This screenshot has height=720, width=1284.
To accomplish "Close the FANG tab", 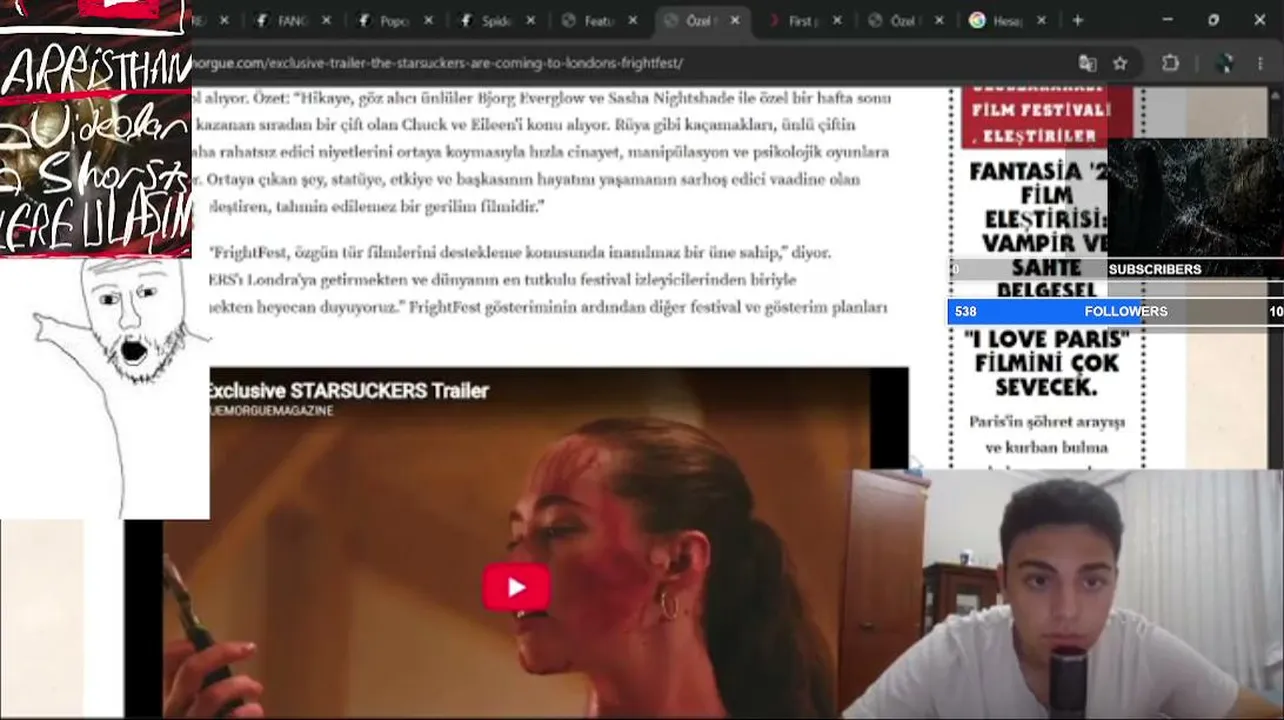I will 326,20.
